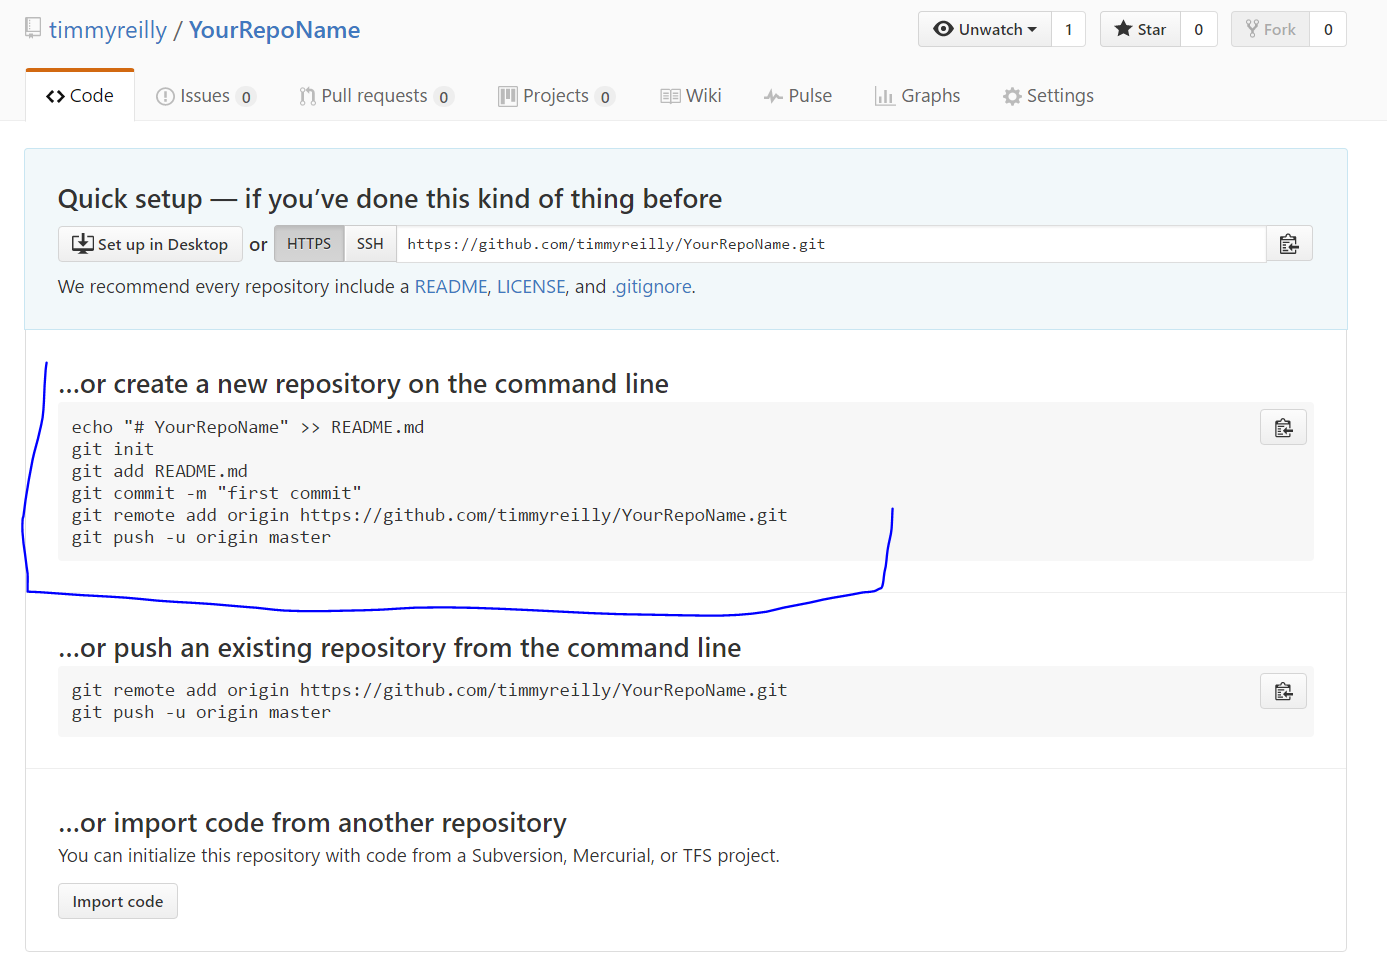The width and height of the screenshot is (1387, 975).
Task: Click the Set up in Desktop button
Action: 150,244
